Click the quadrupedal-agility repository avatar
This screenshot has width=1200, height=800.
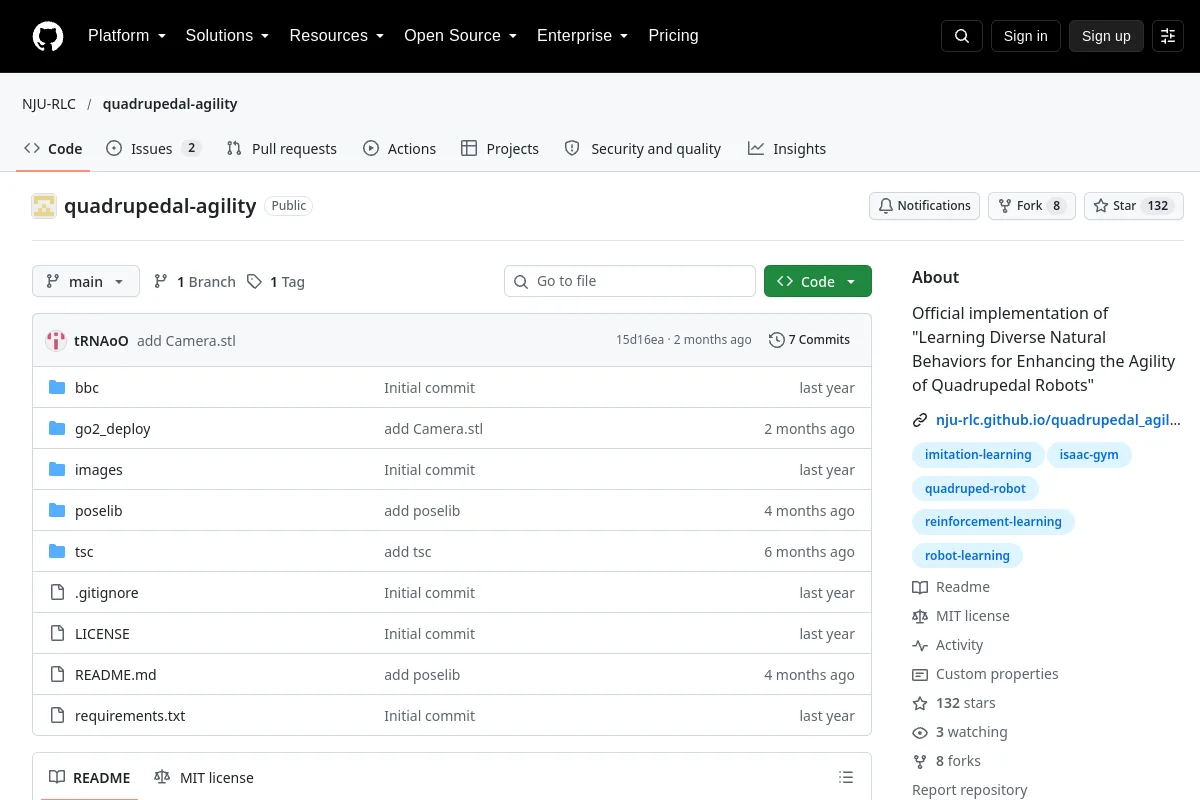point(44,206)
